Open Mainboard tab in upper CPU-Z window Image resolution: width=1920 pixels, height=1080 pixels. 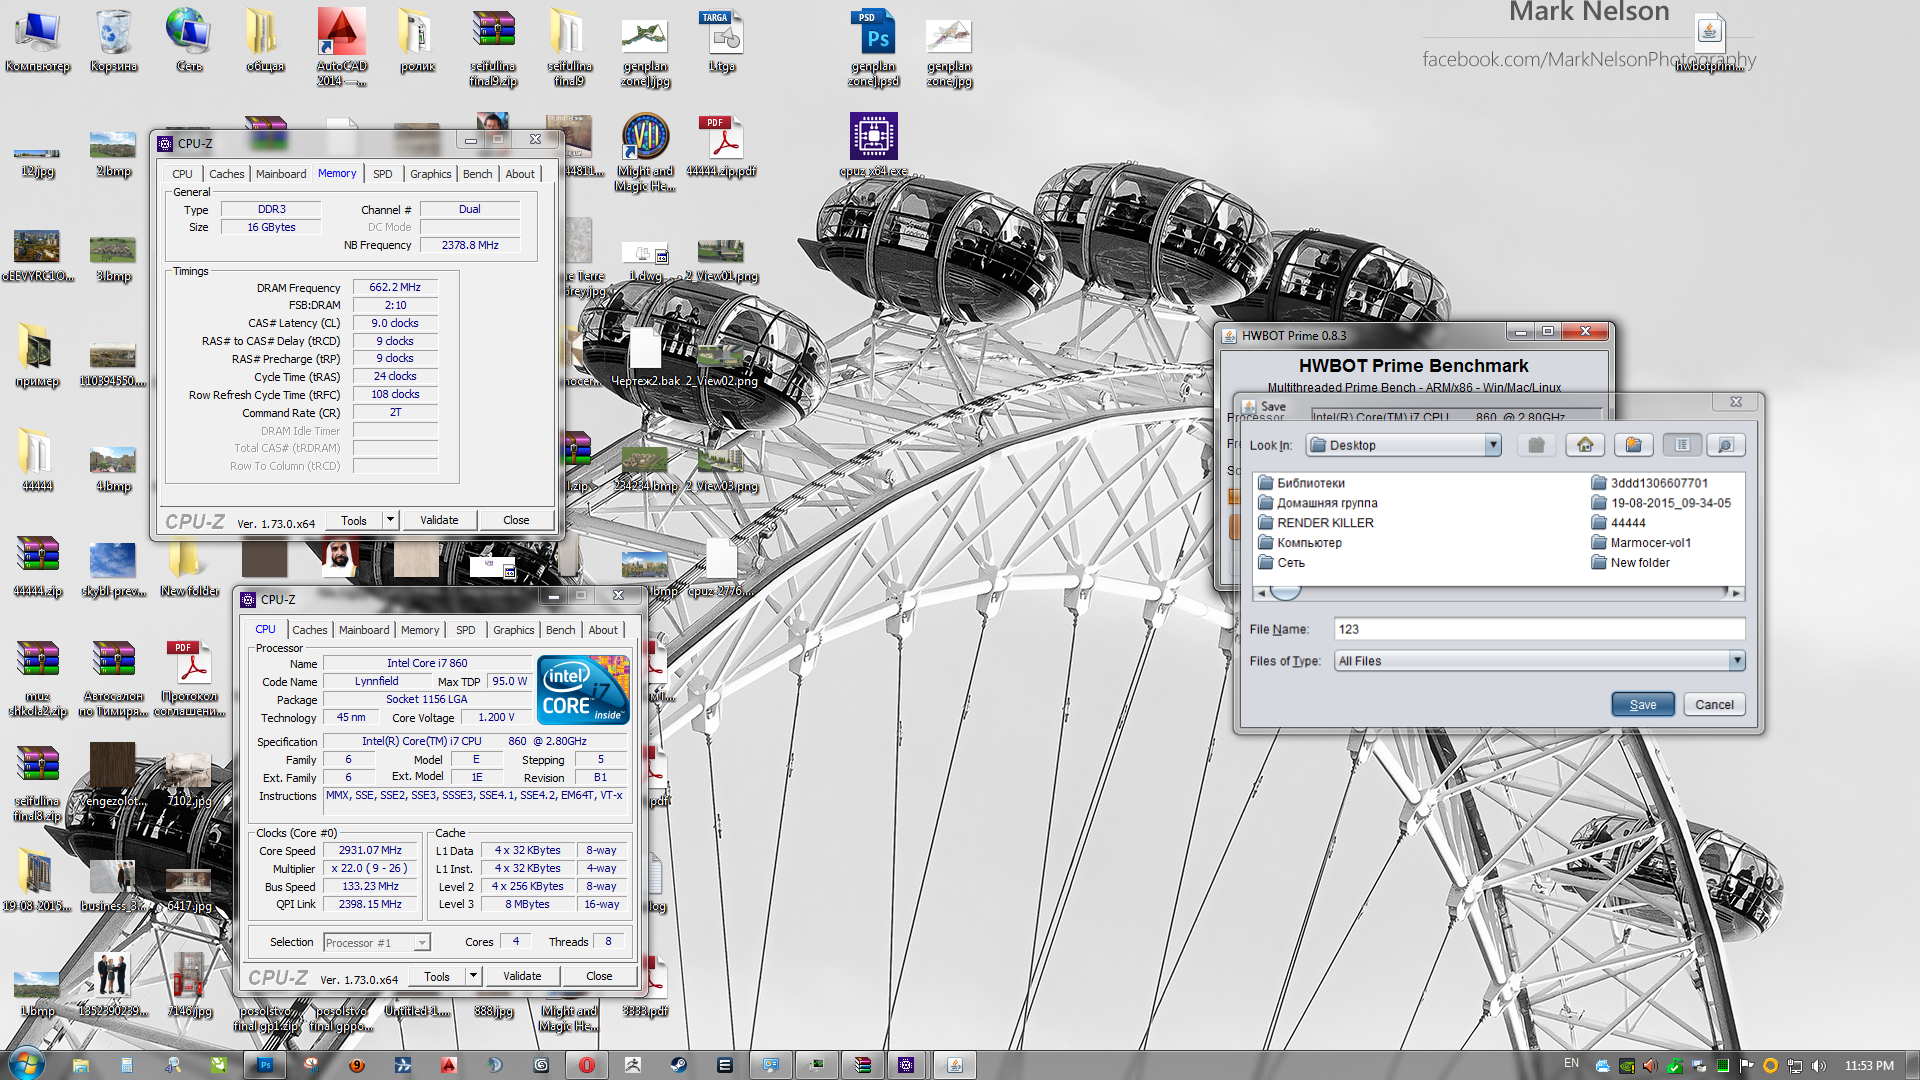(x=281, y=174)
